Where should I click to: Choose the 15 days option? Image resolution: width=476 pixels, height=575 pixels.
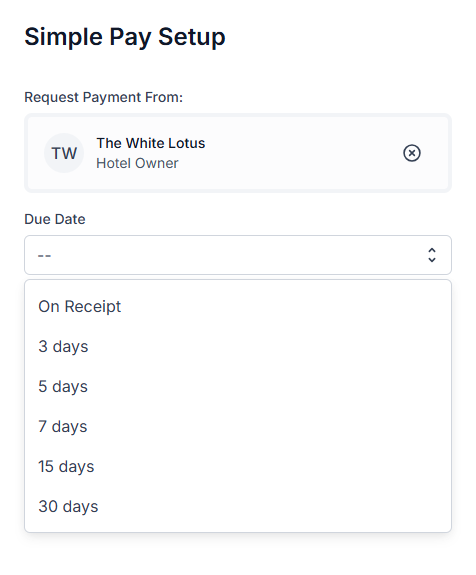tap(238, 466)
